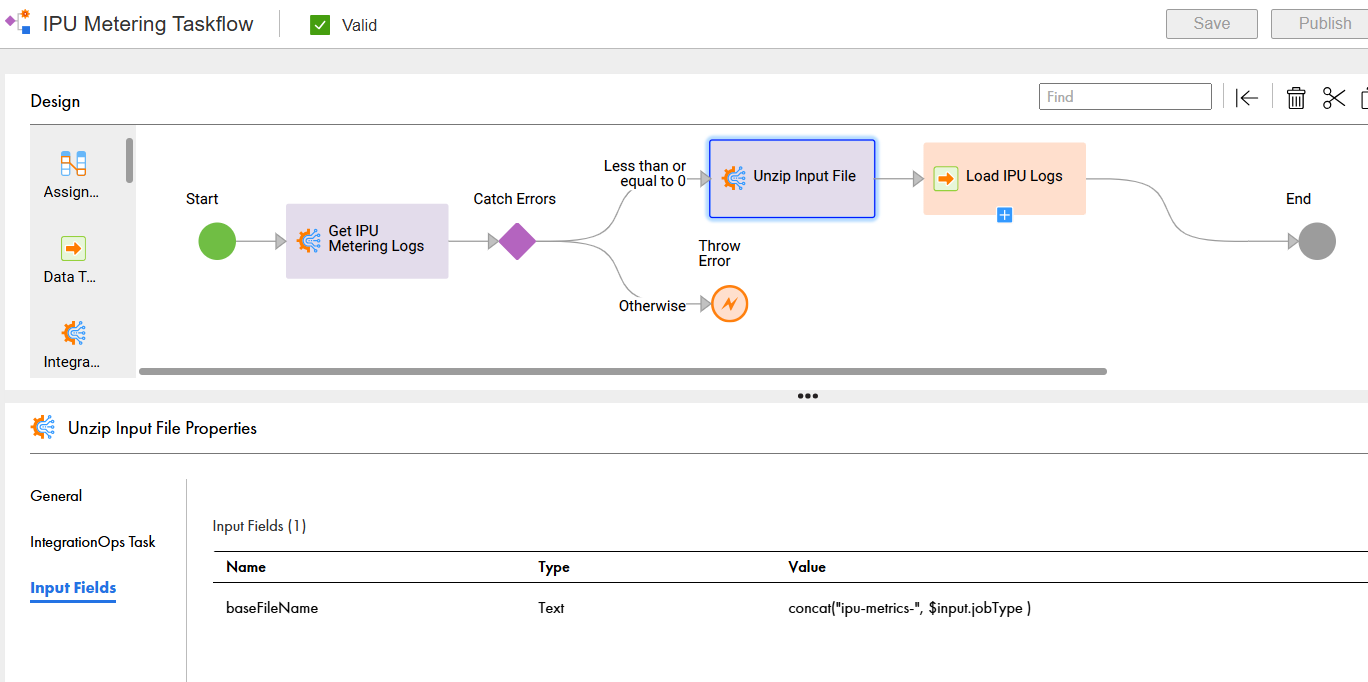Click into the Find search field
Viewport: 1368px width, 682px height.
pos(1125,97)
